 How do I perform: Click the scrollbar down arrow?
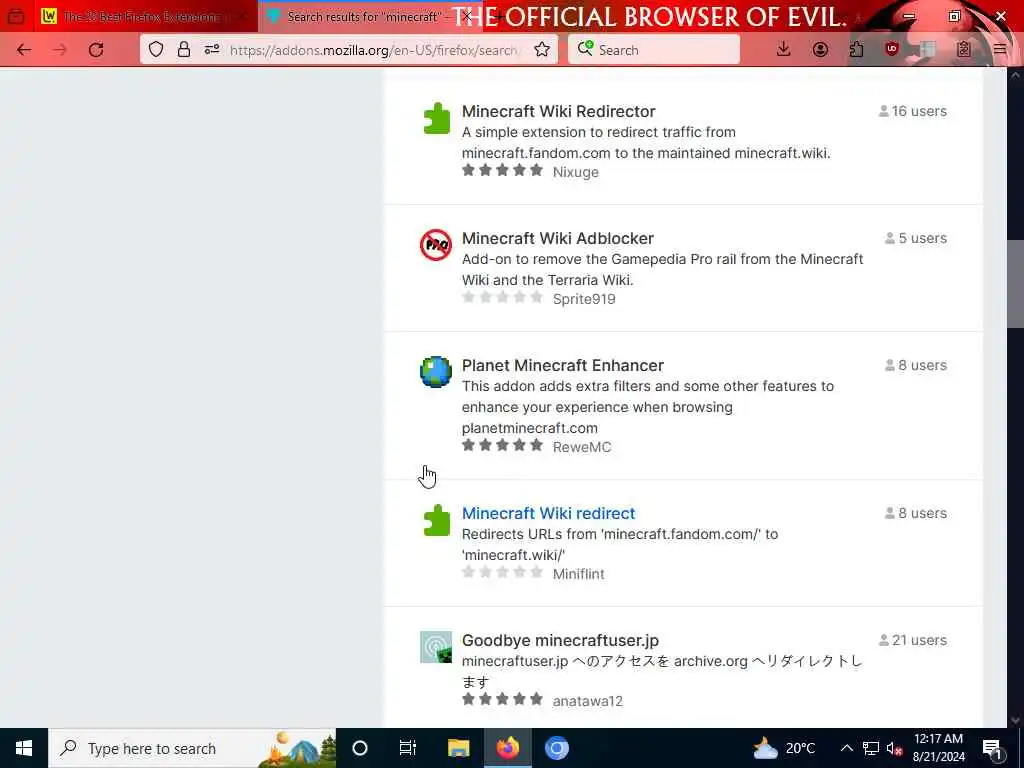(1015, 720)
